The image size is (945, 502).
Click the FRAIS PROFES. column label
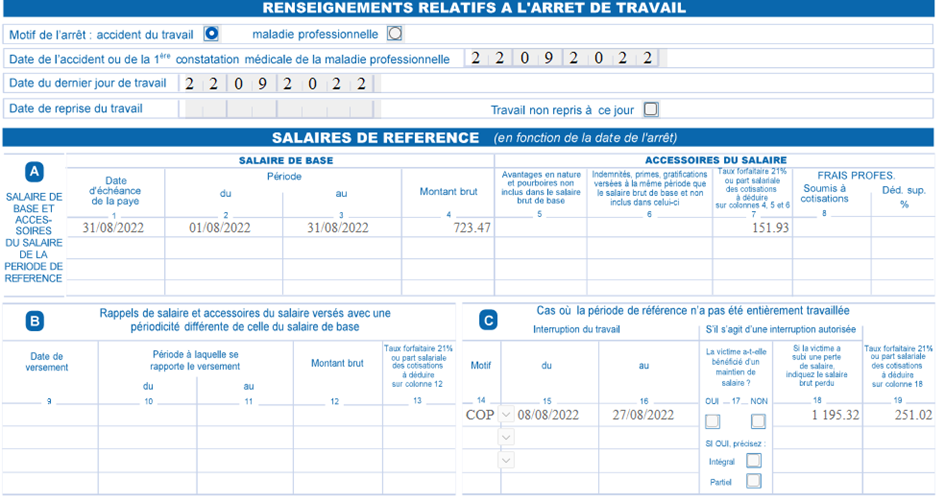click(856, 175)
